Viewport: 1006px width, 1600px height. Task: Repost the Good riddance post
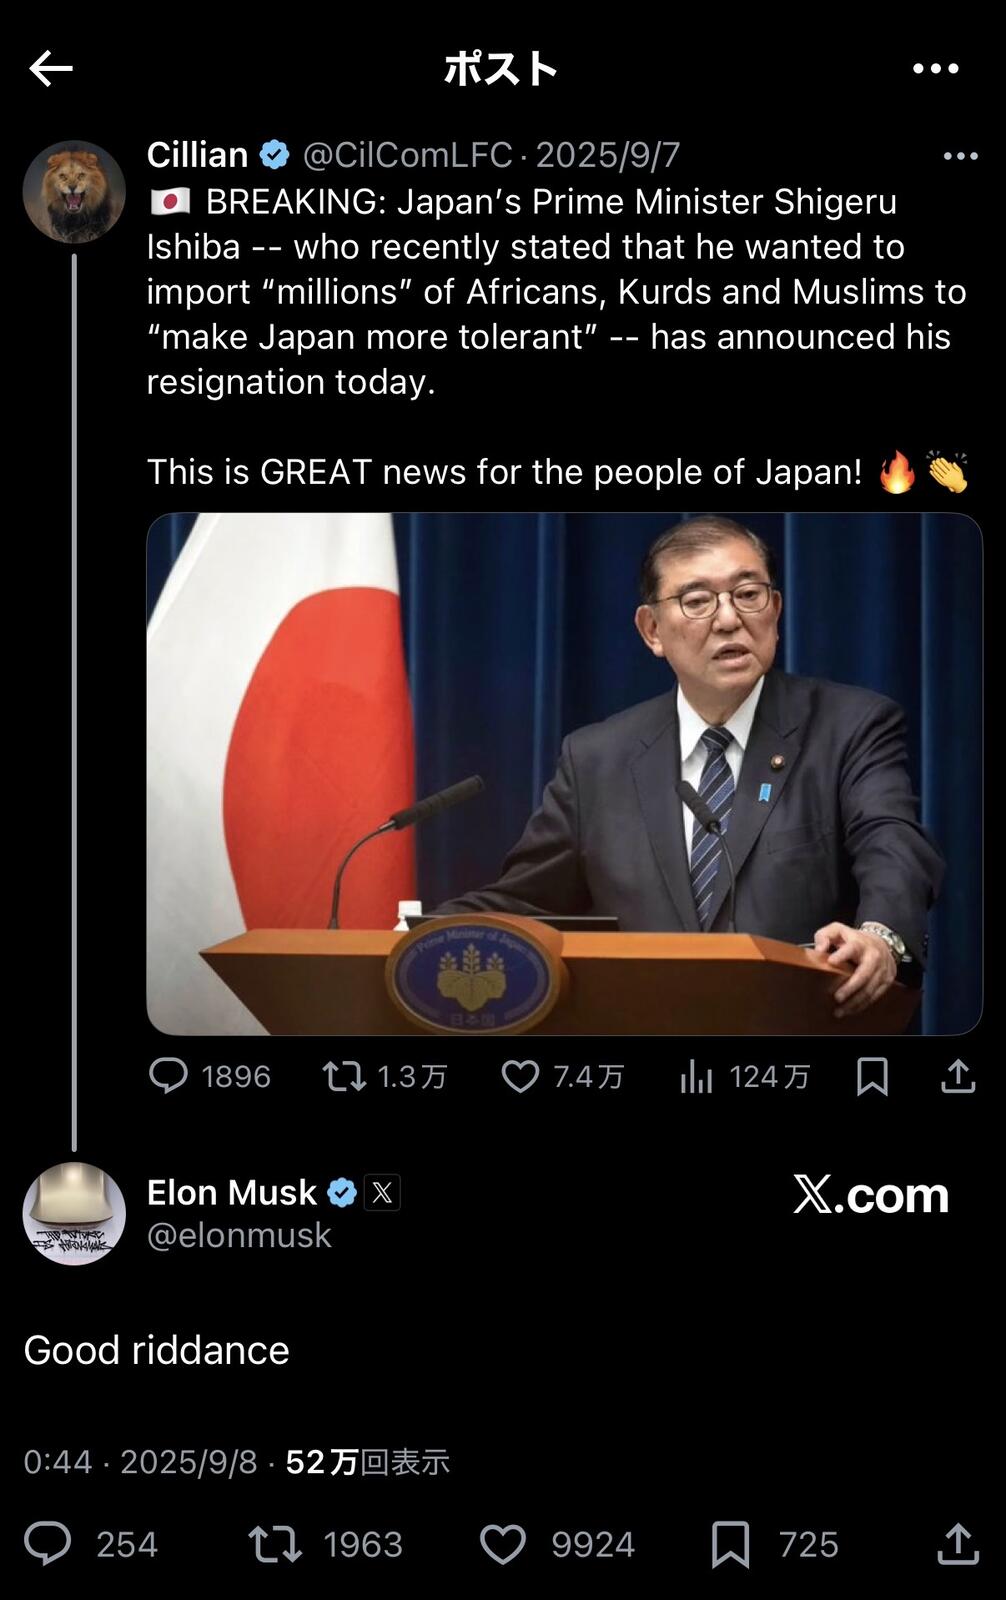[x=275, y=1543]
